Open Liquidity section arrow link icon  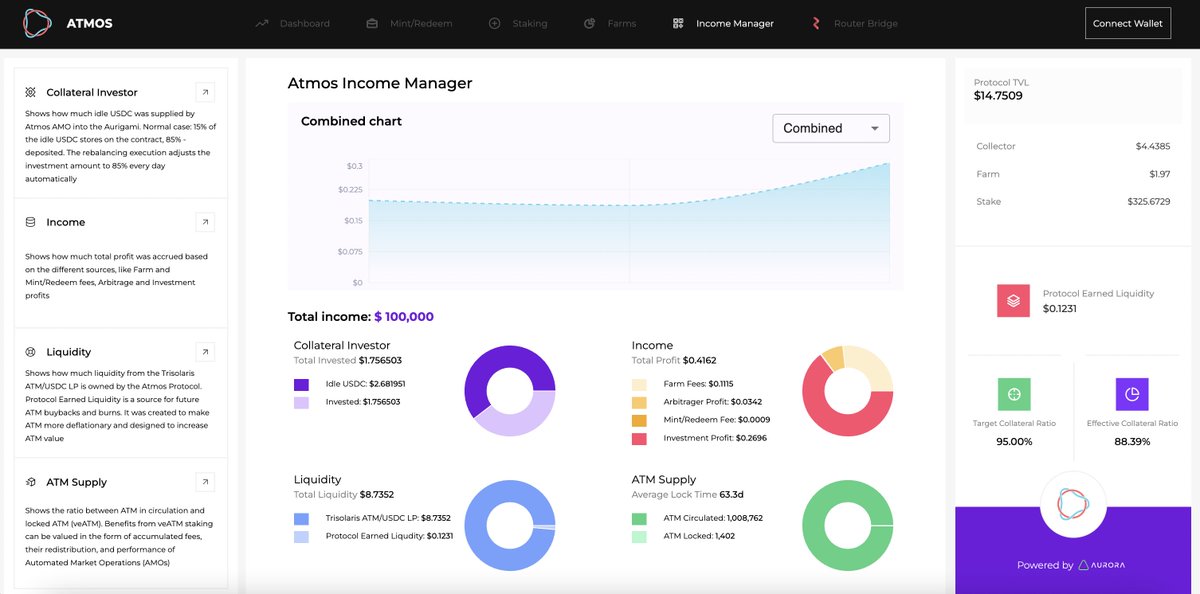(204, 352)
